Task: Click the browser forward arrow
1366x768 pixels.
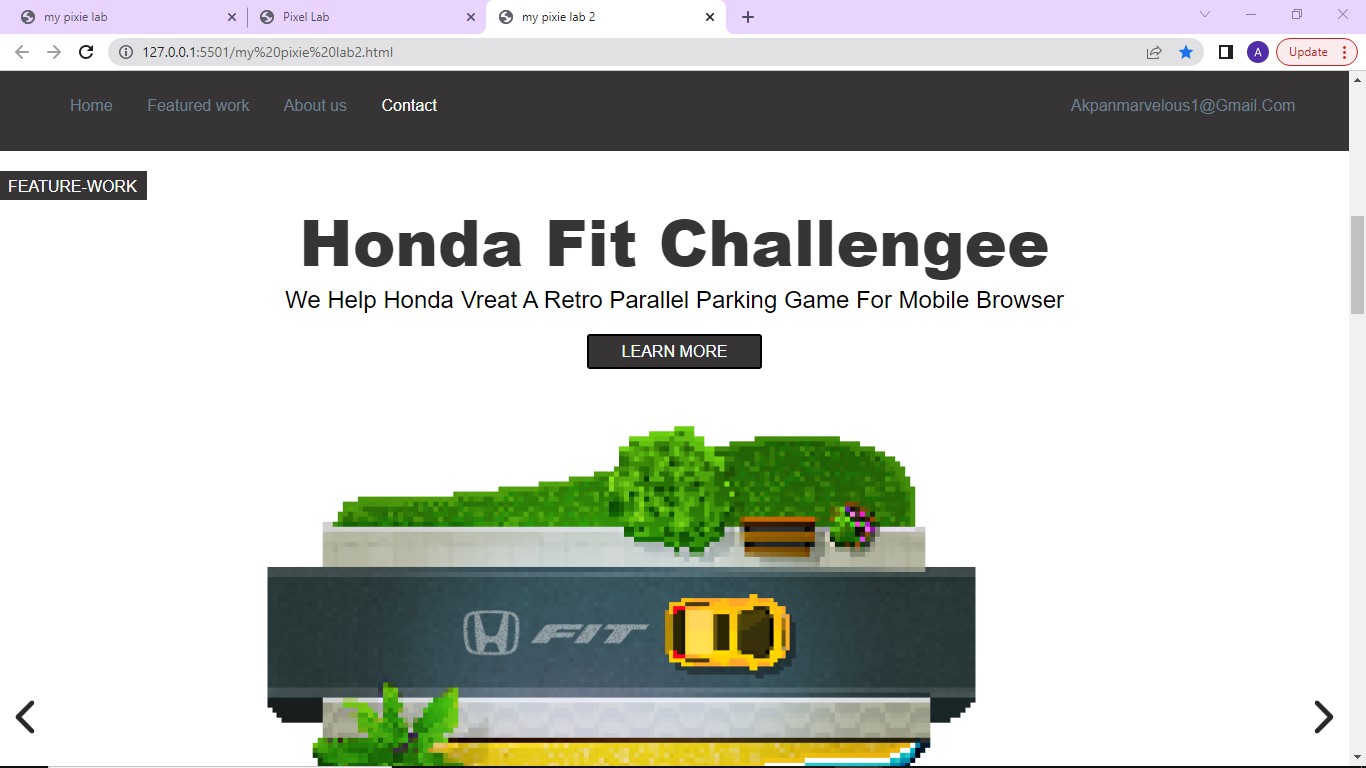Action: coord(54,52)
